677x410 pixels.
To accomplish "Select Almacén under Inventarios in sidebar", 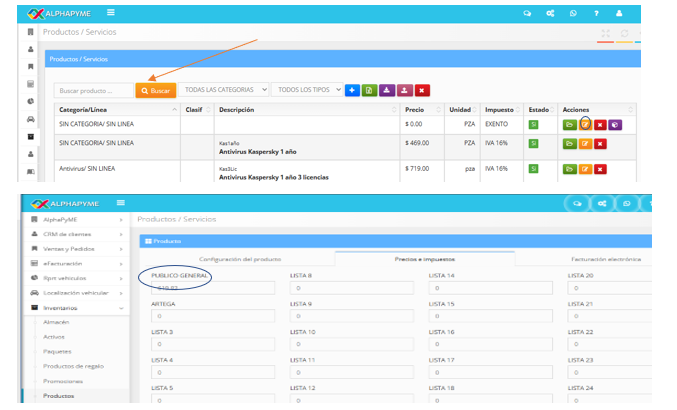I will (55, 322).
